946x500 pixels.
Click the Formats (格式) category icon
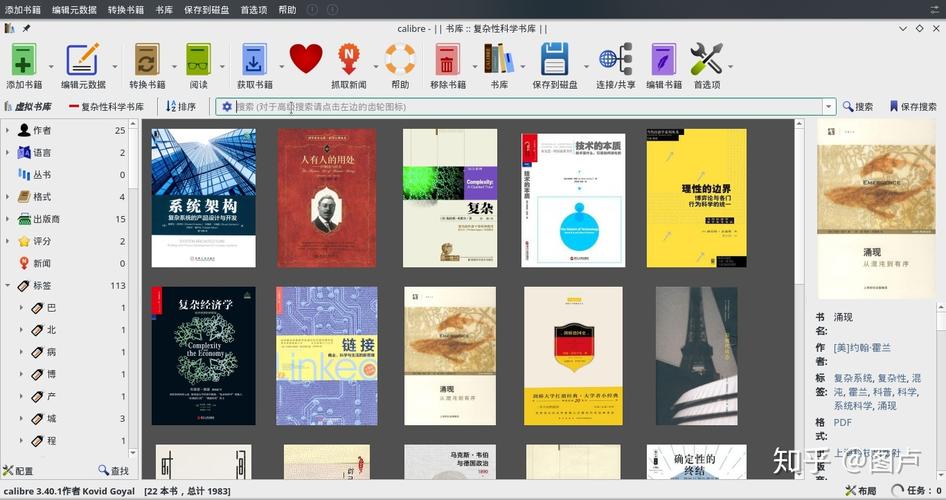pyautogui.click(x=24, y=197)
